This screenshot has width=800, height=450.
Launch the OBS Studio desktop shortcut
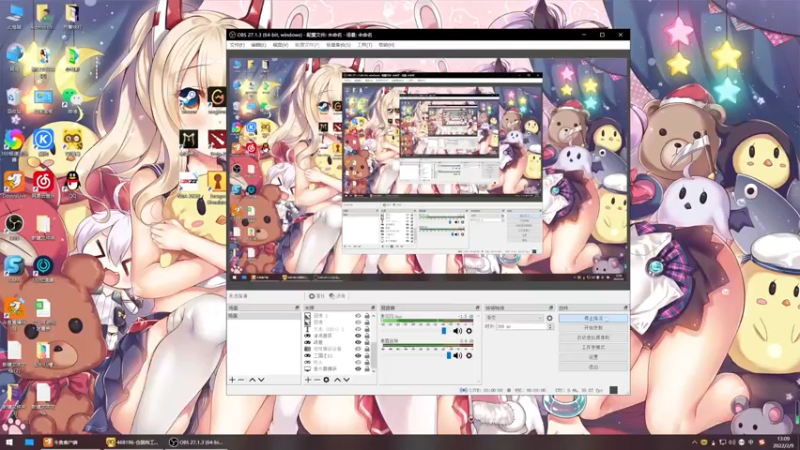coord(14,226)
